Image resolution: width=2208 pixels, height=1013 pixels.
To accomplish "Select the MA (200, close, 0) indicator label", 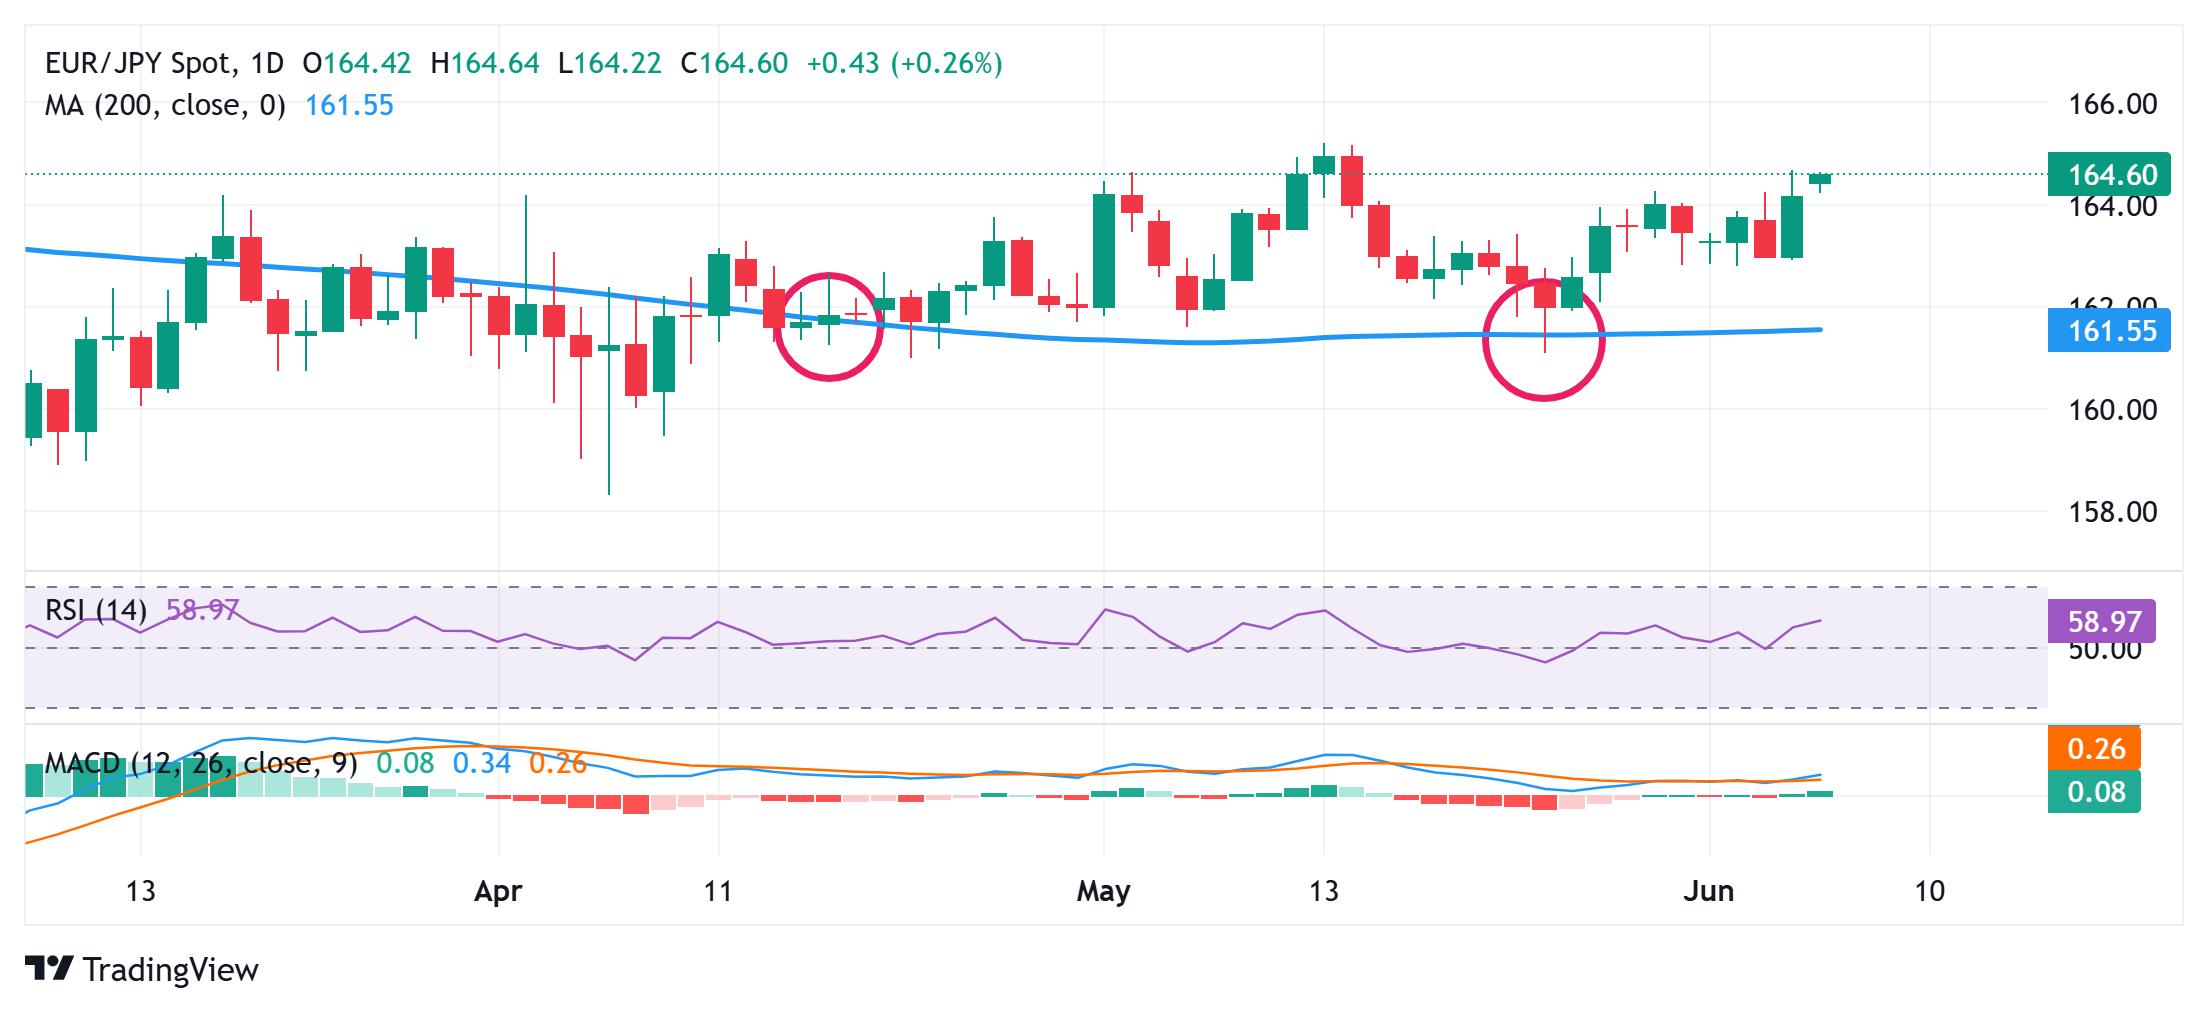I will (165, 105).
